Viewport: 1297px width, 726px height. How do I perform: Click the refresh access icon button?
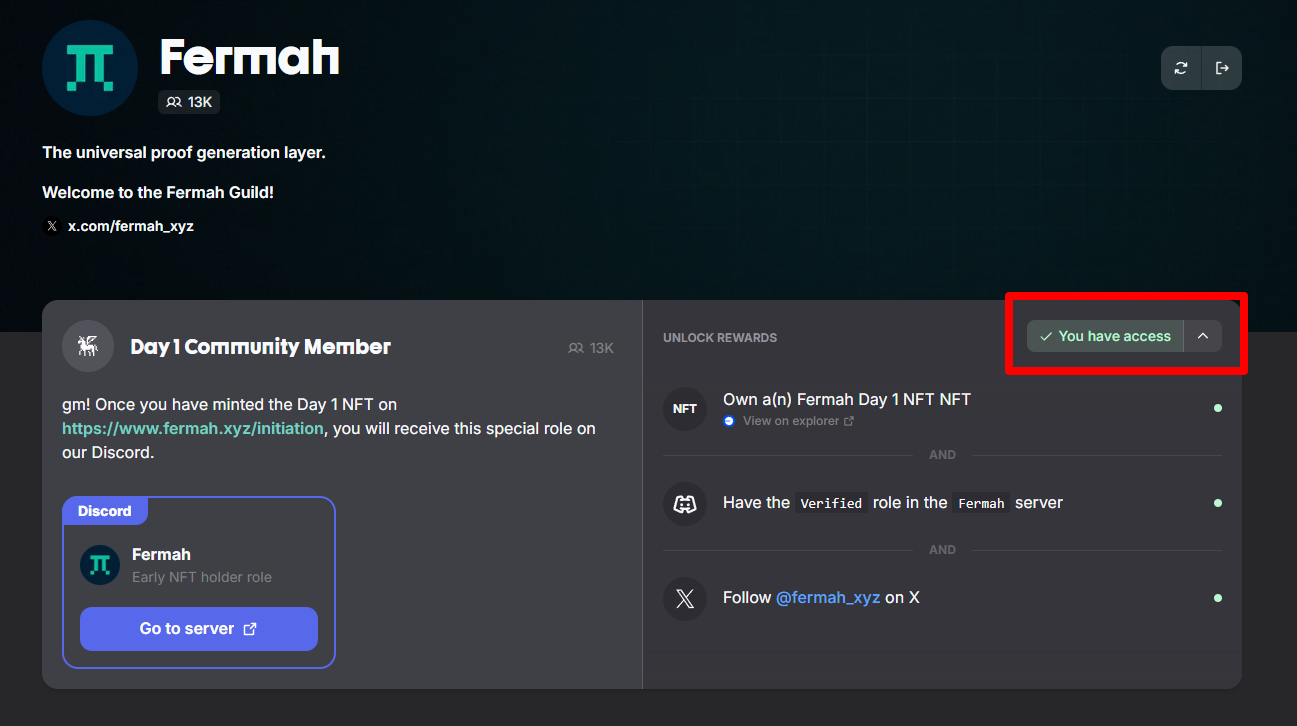pyautogui.click(x=1181, y=68)
